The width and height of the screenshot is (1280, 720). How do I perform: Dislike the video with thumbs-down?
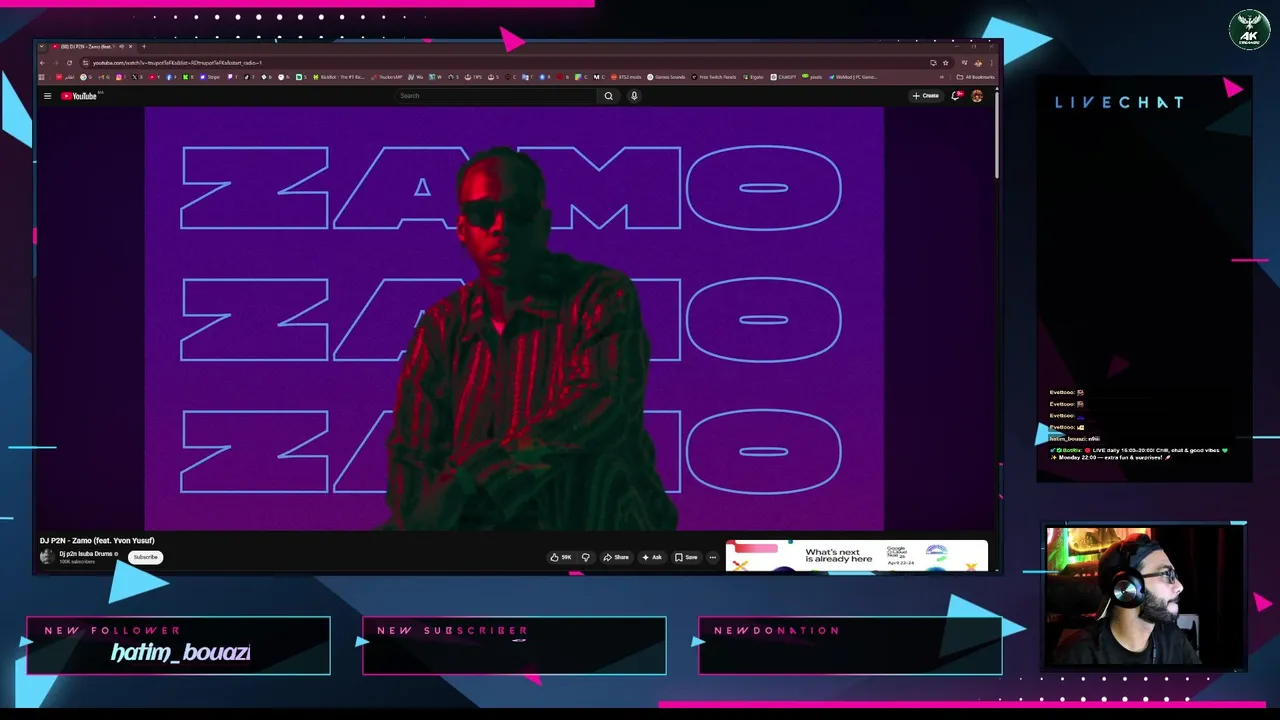click(x=586, y=557)
